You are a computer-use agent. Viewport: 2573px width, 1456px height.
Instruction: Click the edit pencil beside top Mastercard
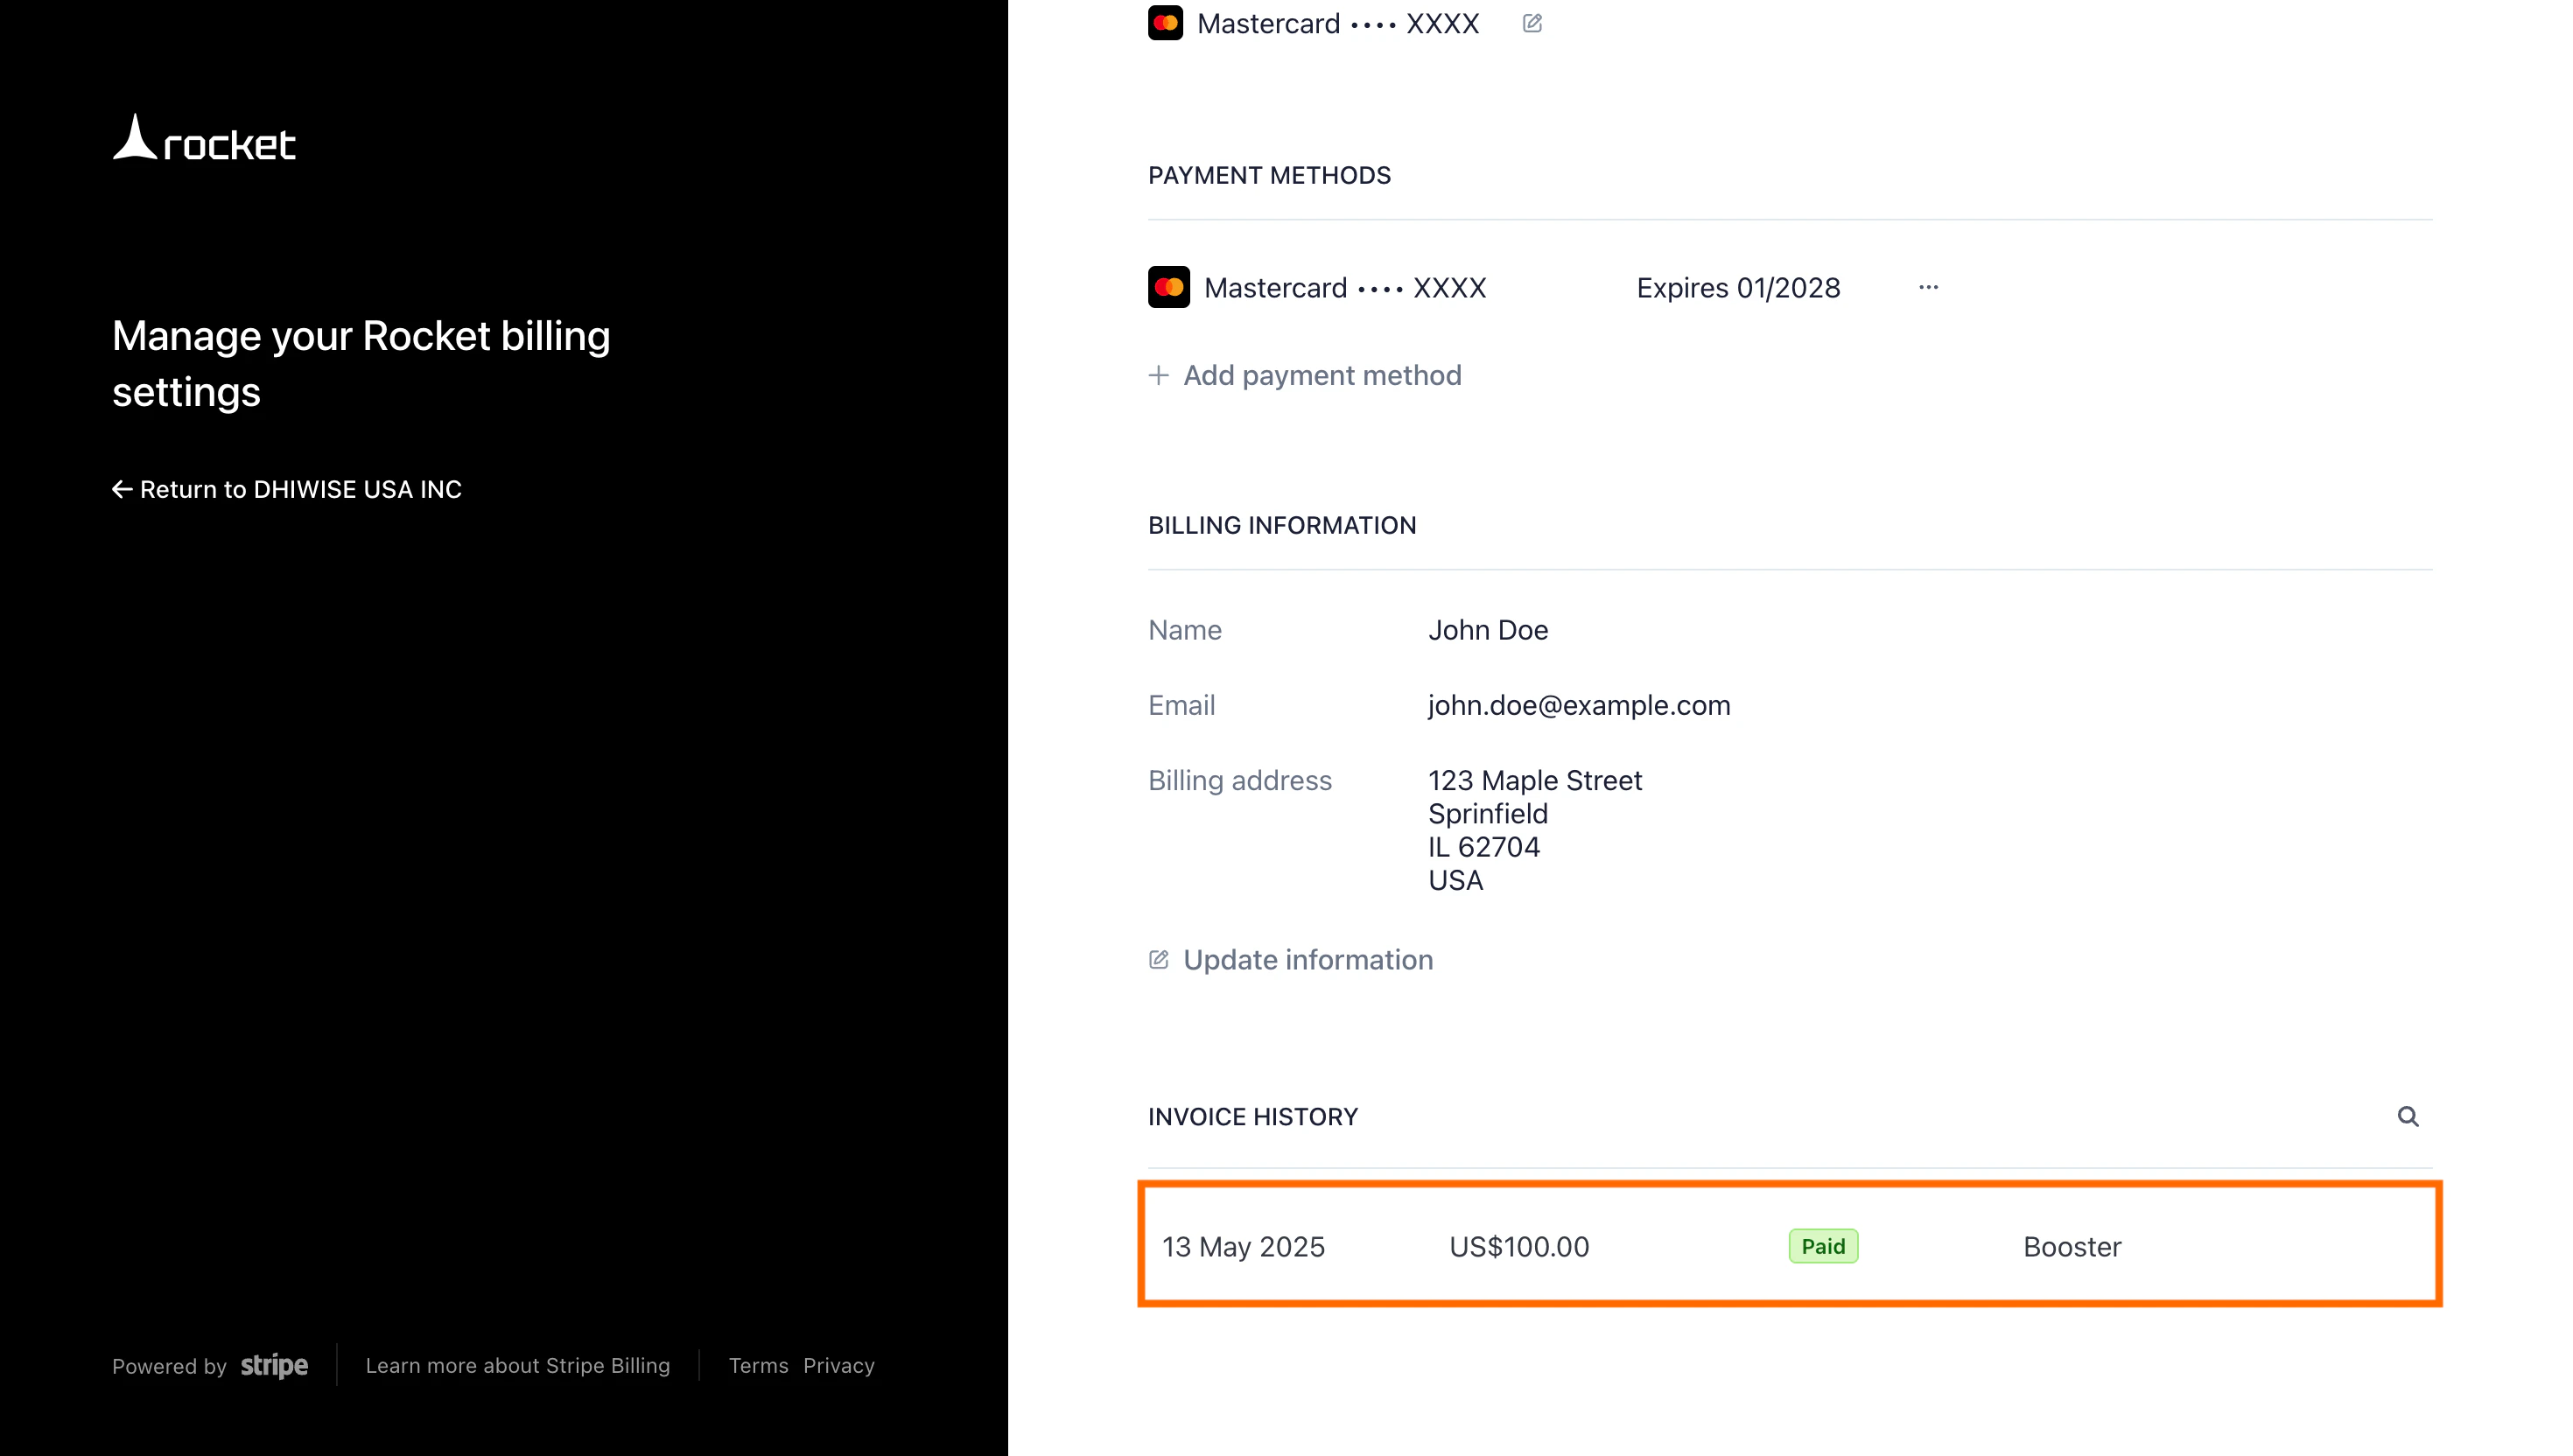[x=1531, y=23]
